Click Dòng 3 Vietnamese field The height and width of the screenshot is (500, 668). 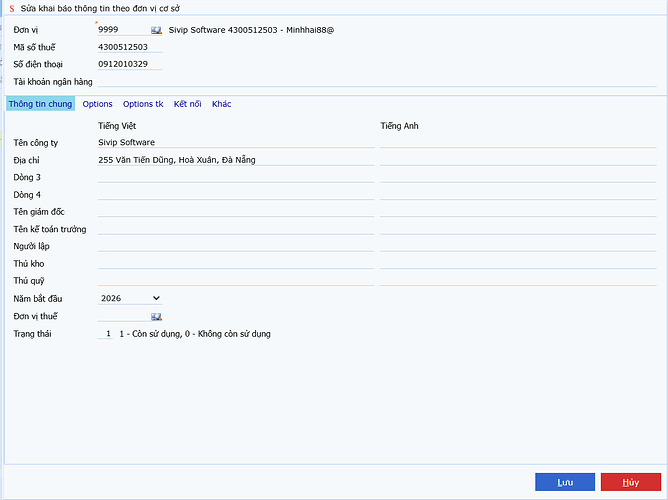click(236, 177)
